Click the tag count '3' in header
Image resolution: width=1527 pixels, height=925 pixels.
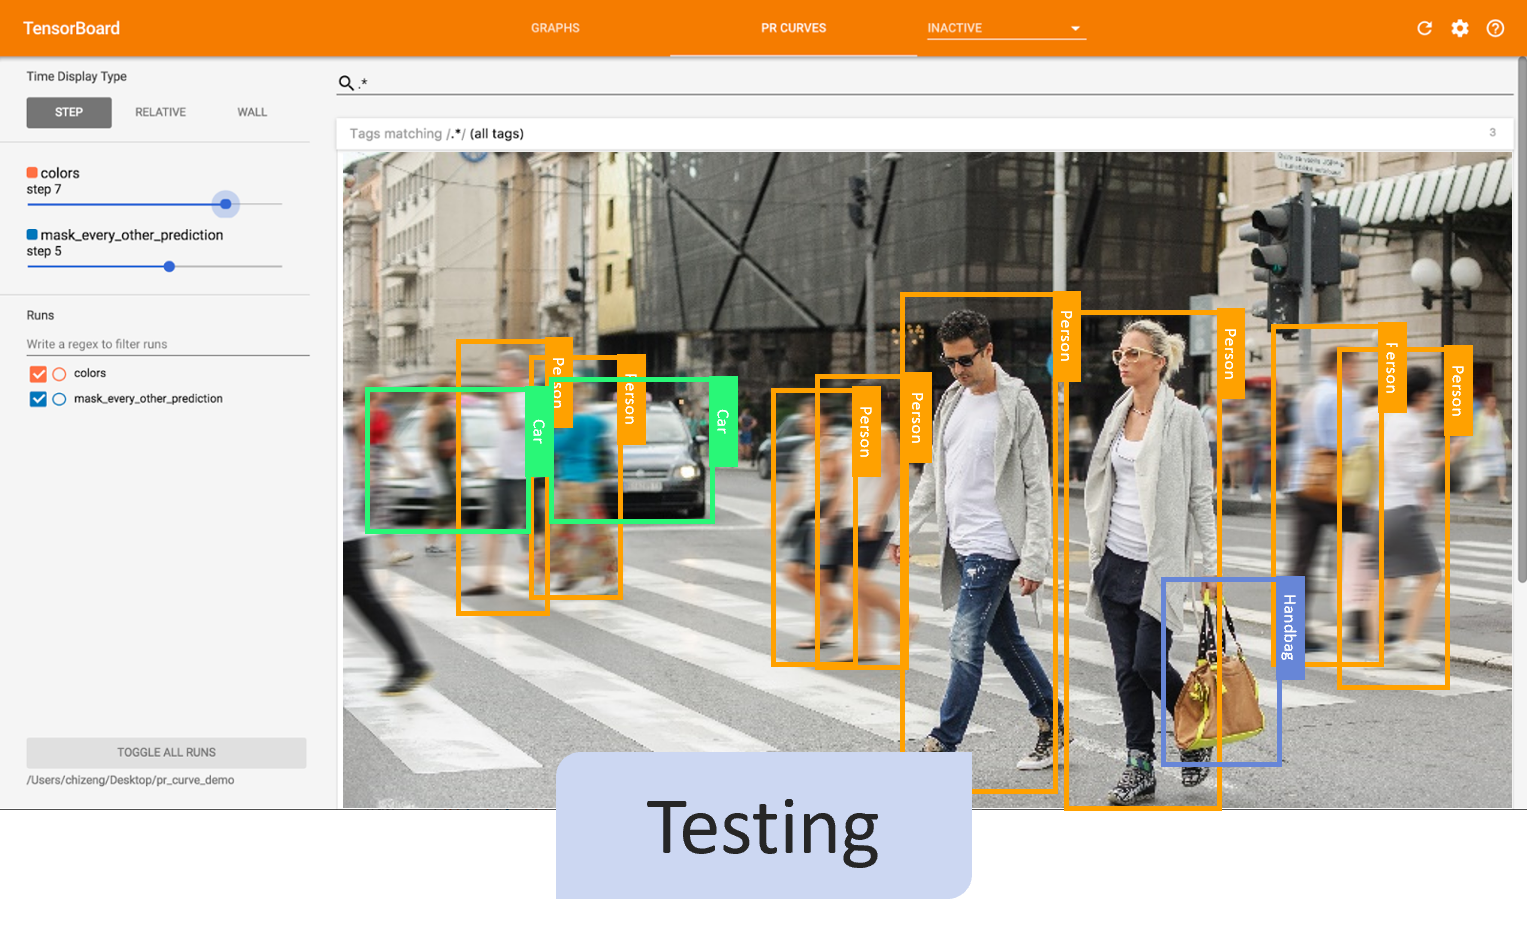(x=1492, y=132)
